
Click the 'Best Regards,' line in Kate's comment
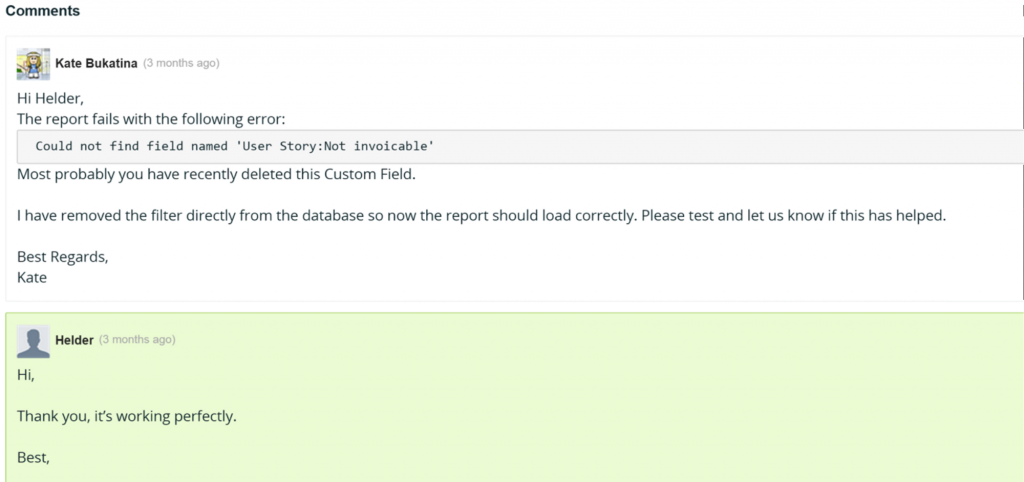pyautogui.click(x=63, y=257)
